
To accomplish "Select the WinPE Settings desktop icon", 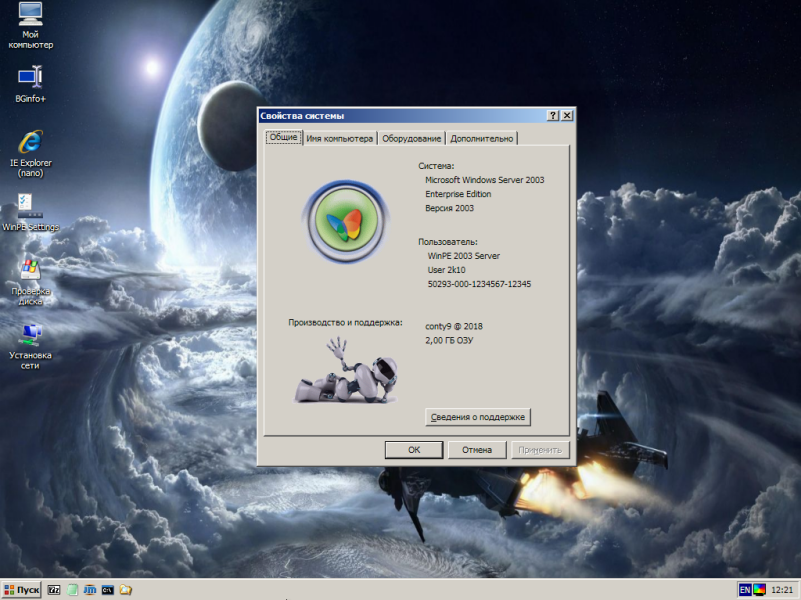I will (30, 212).
